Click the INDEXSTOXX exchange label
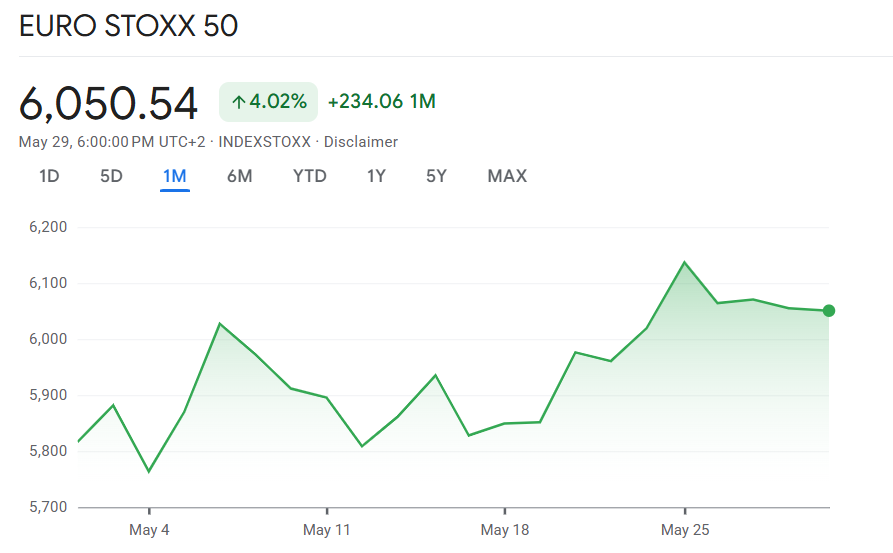The height and width of the screenshot is (553, 893). [x=264, y=142]
